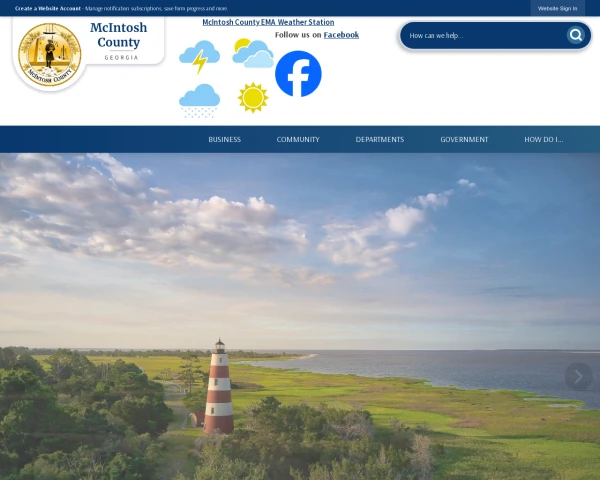Focus the How can we help search field
The height and width of the screenshot is (480, 600).
tap(484, 35)
